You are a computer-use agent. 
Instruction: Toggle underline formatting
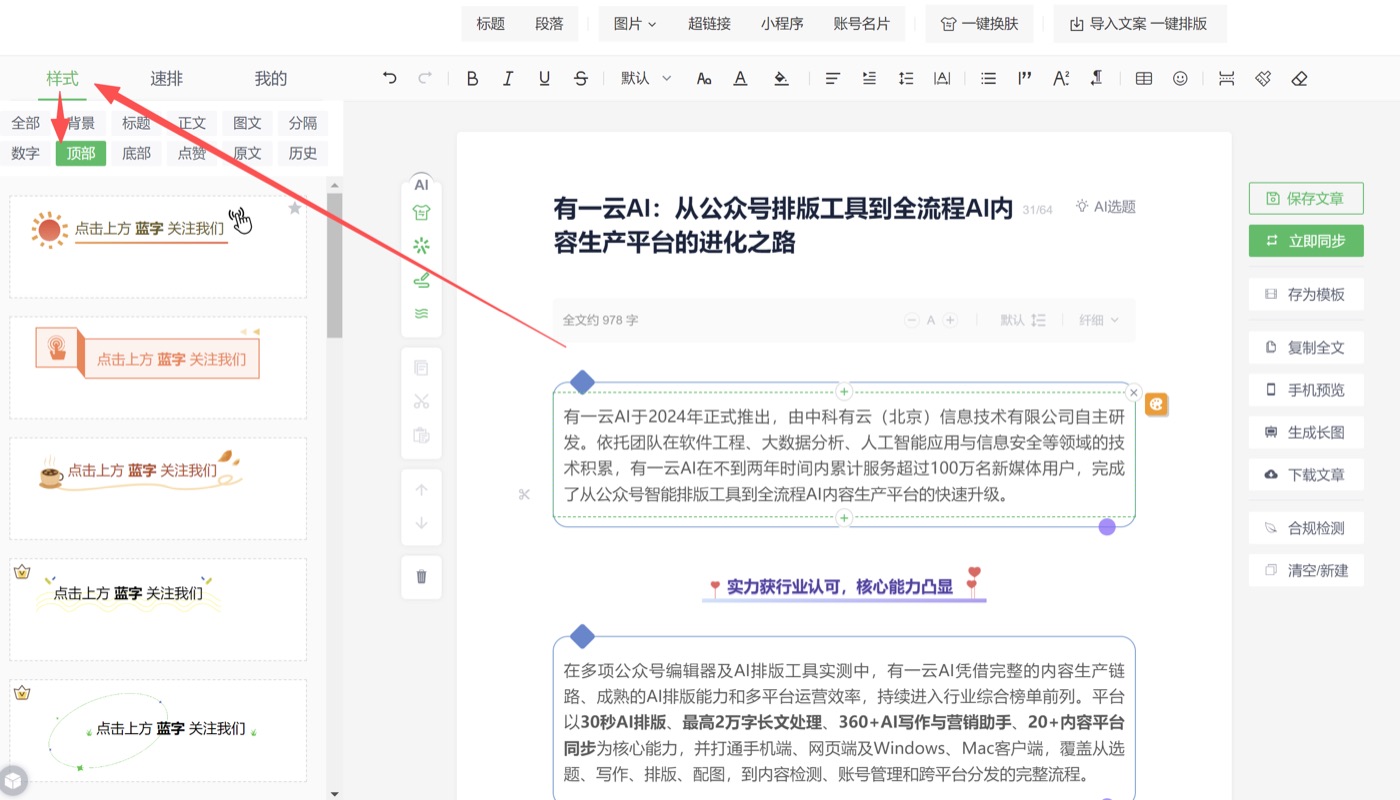pos(544,78)
